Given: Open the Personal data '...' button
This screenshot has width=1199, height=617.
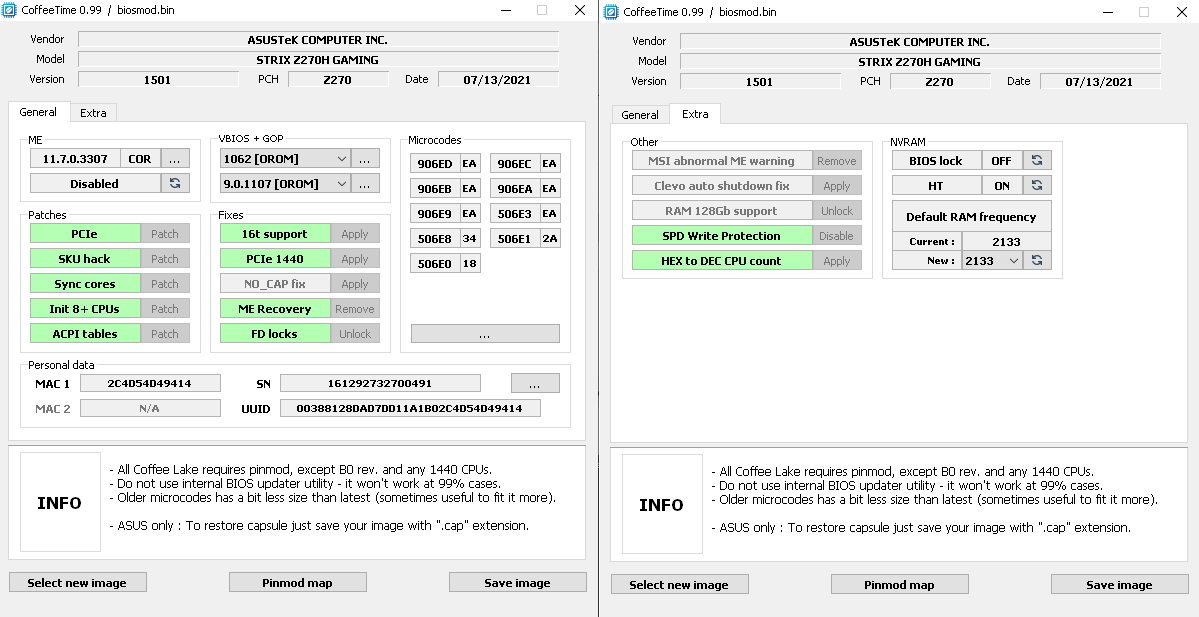Looking at the screenshot, I should 535,383.
